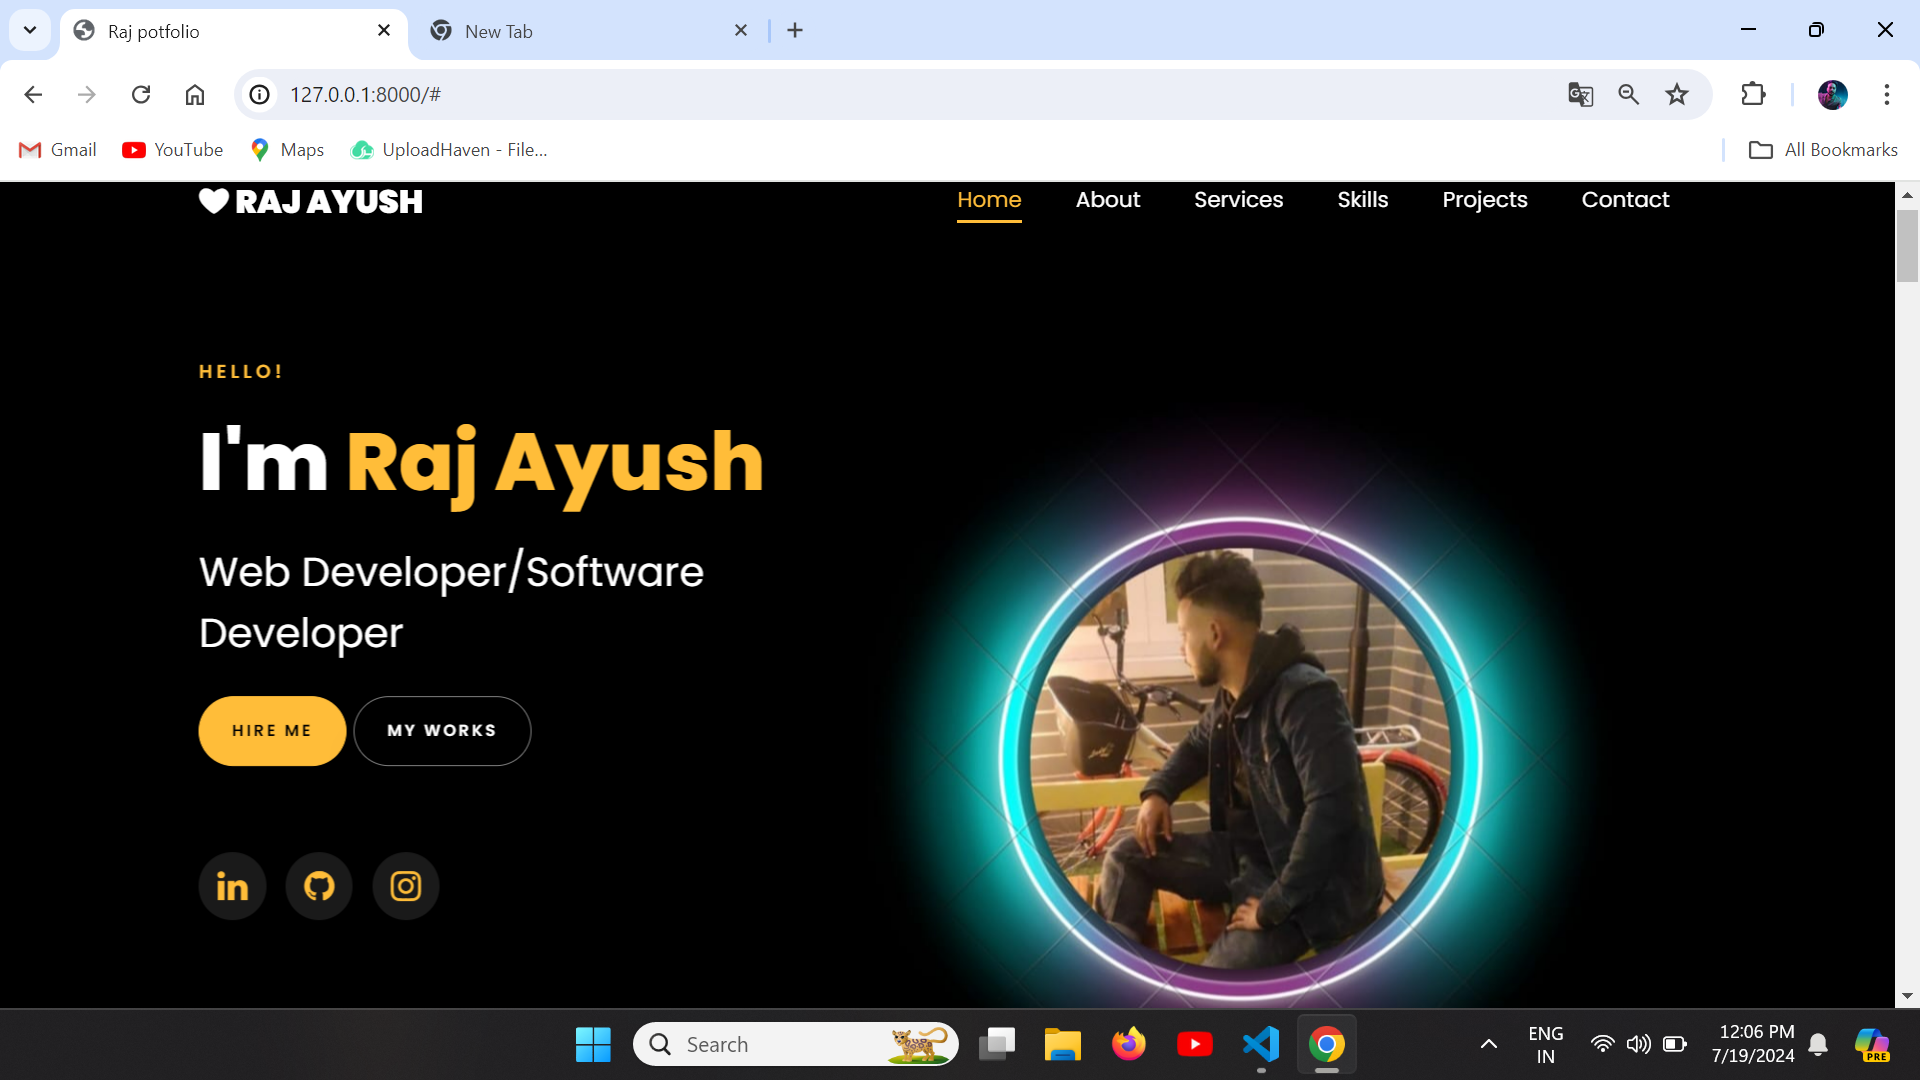
Task: Switch to the New Tab browser tab
Action: tap(590, 31)
